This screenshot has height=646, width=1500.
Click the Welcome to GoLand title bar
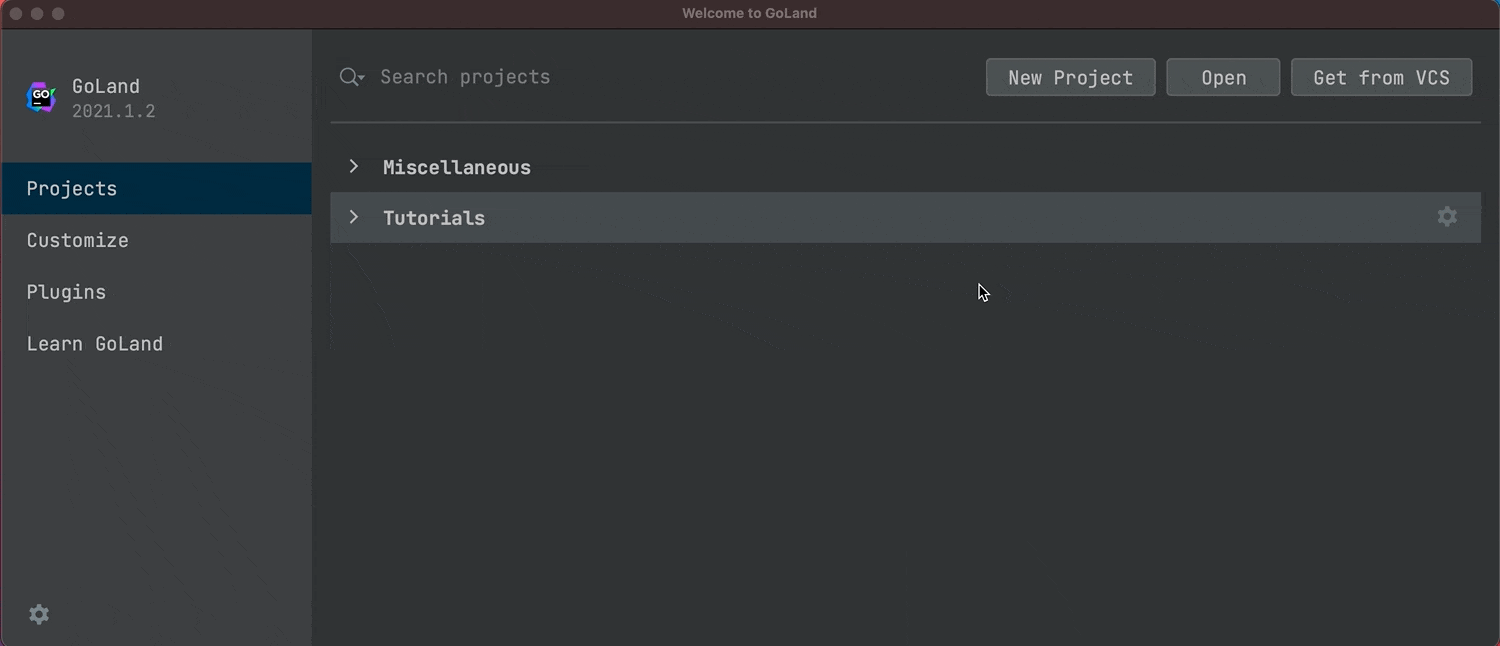749,14
